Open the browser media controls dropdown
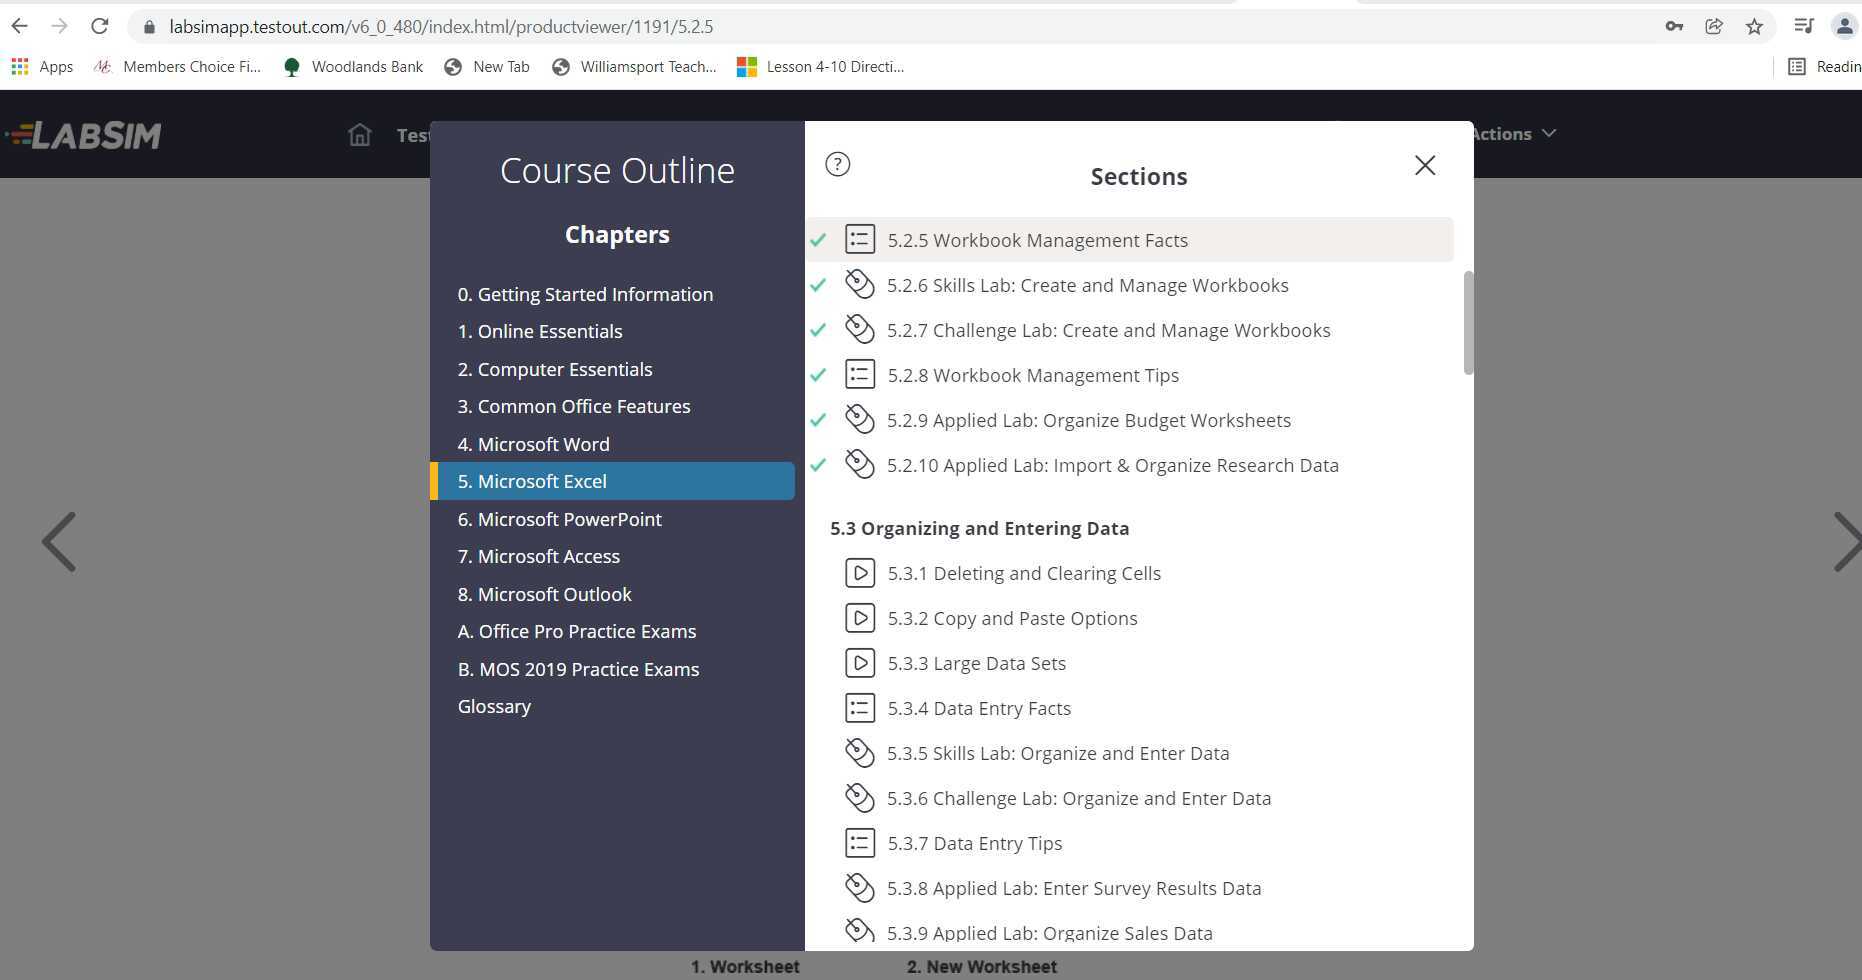Viewport: 1862px width, 980px height. coord(1803,26)
